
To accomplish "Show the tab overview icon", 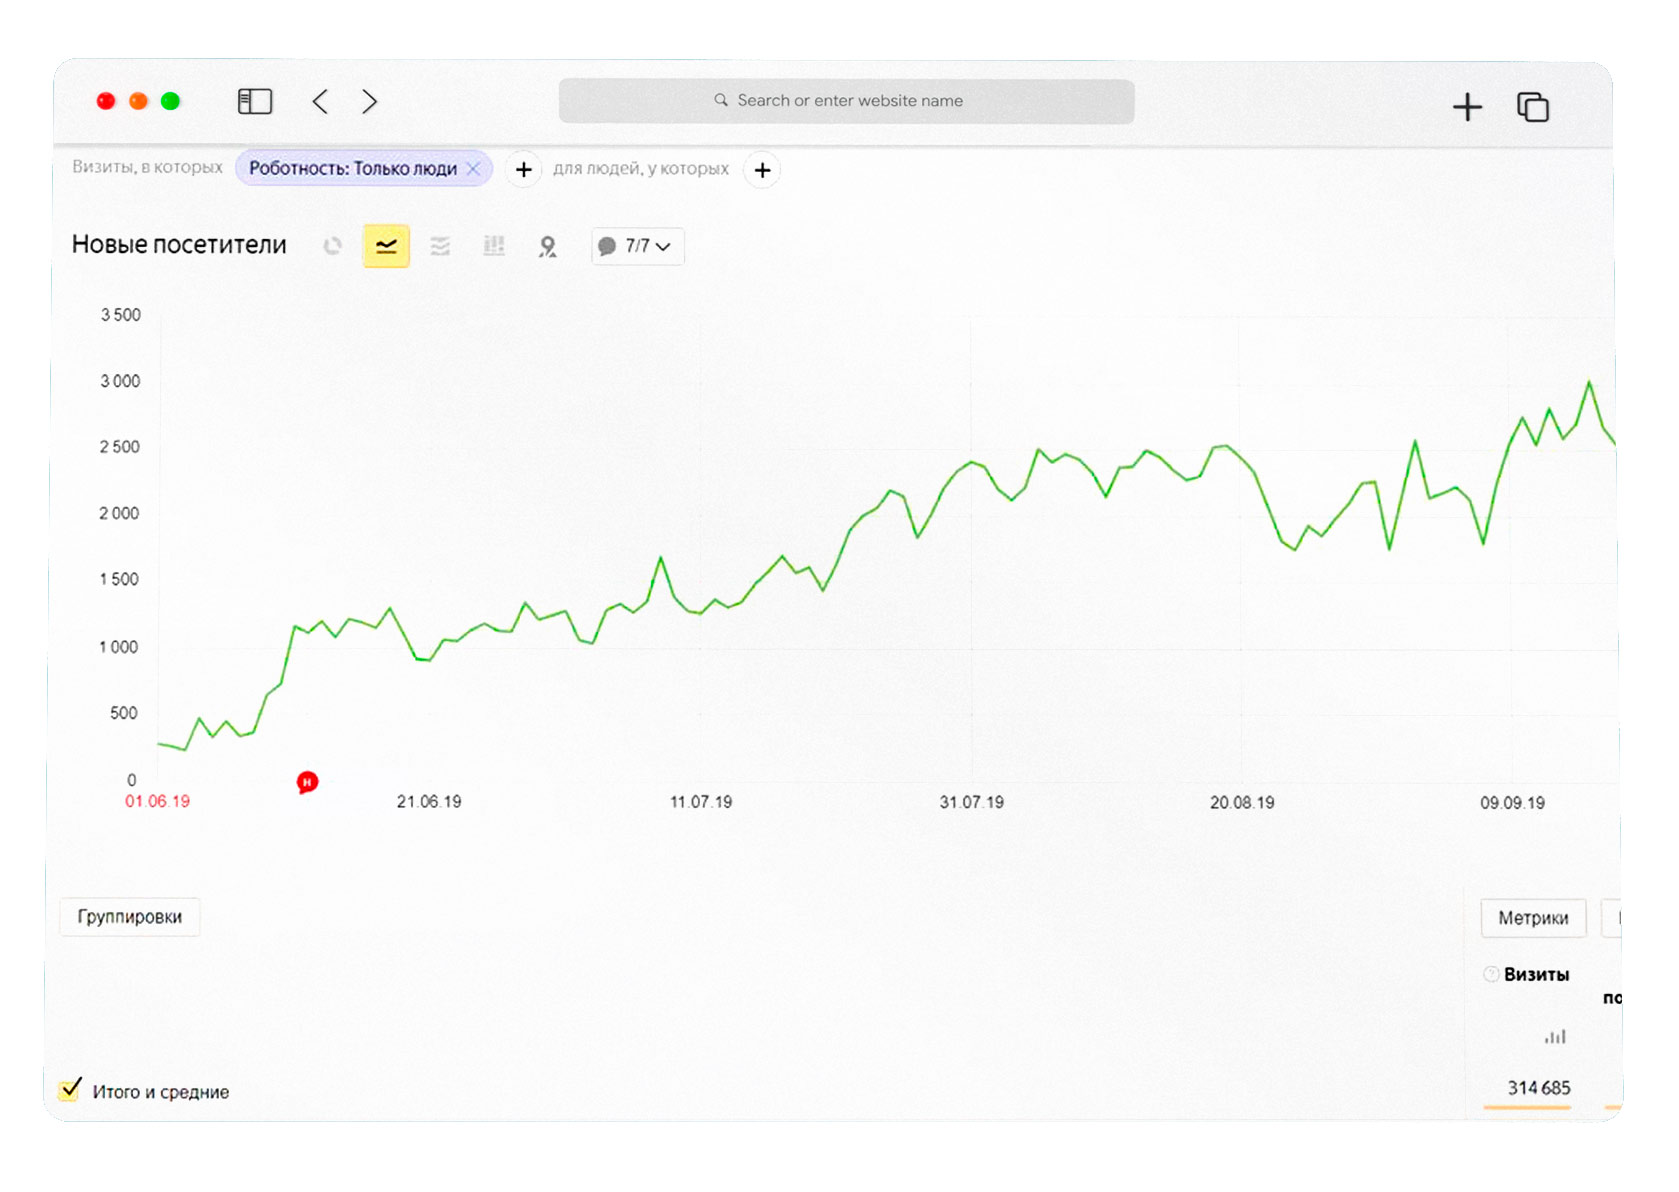I will [x=1533, y=107].
